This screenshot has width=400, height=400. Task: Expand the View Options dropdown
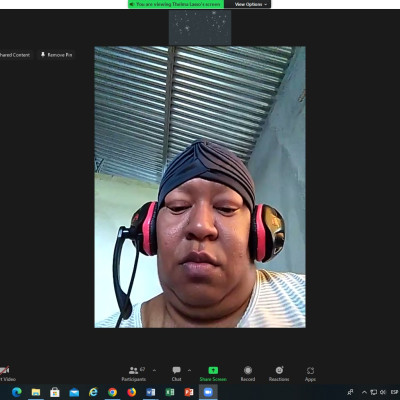[251, 4]
